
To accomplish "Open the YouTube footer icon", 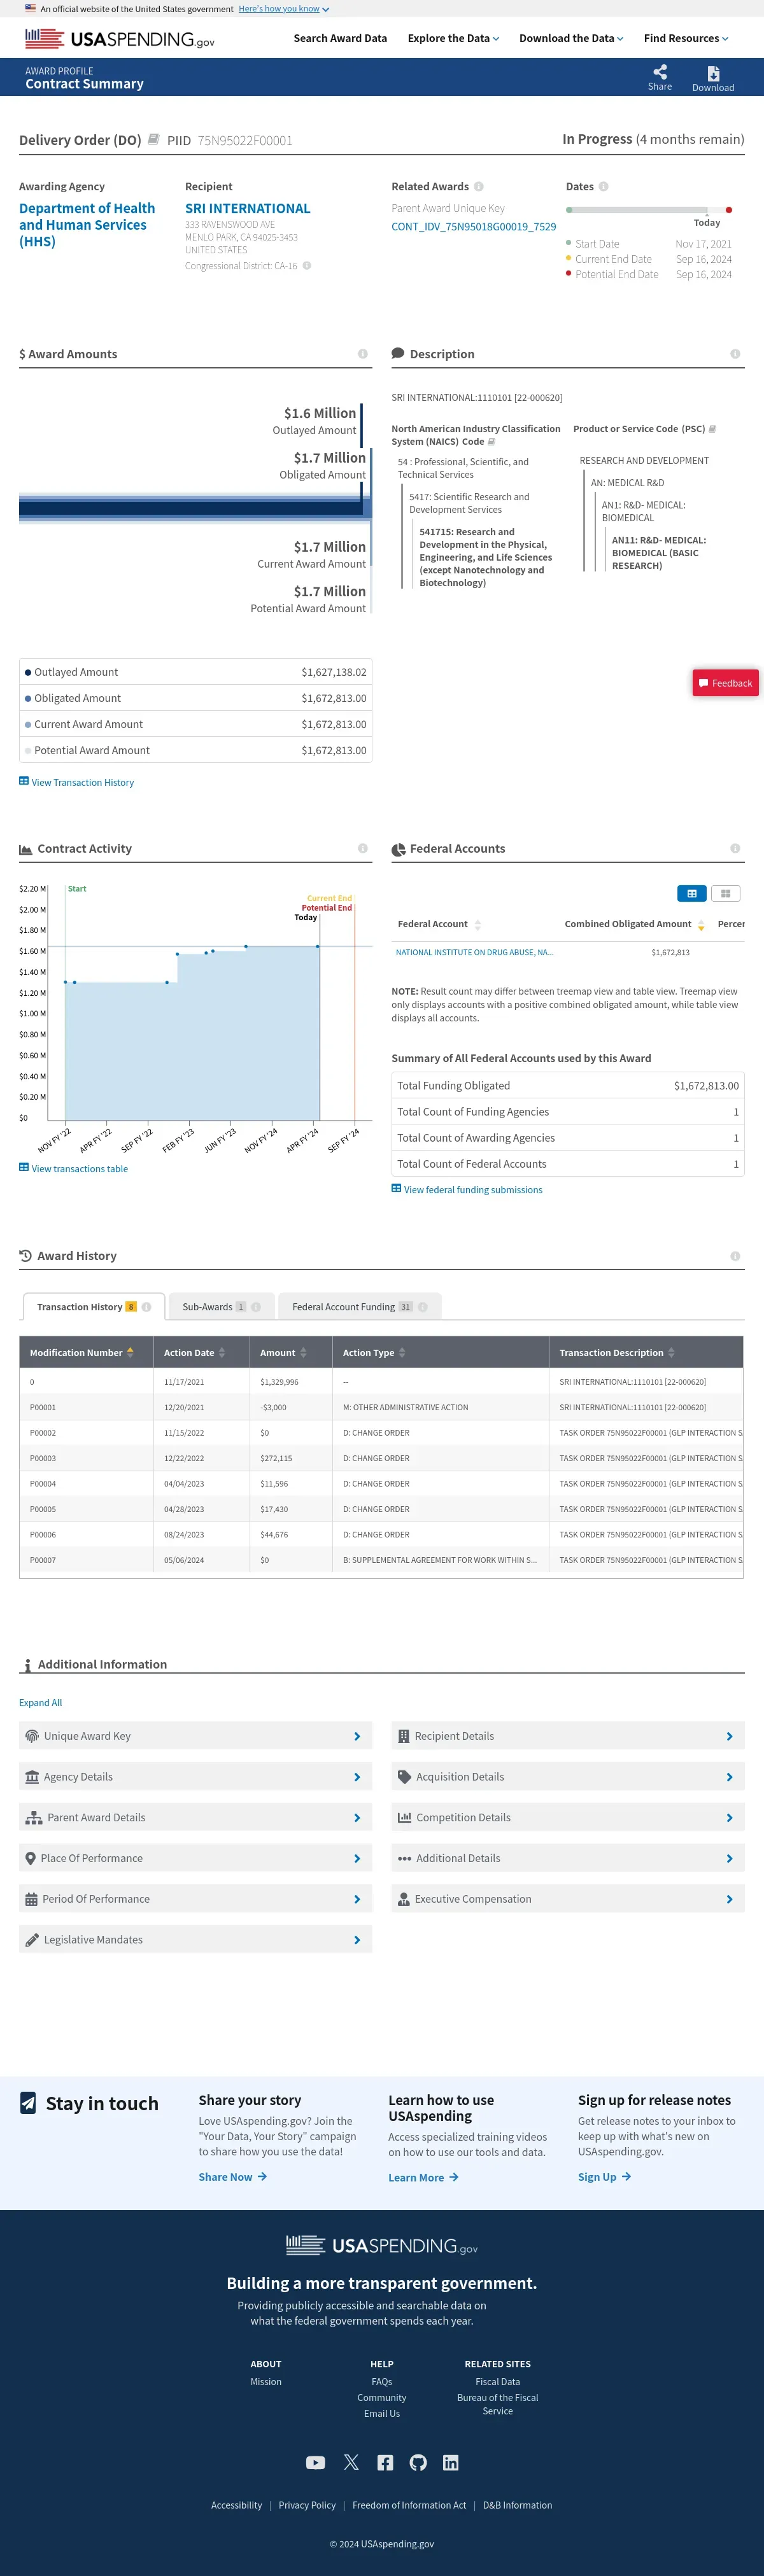I will (315, 2463).
